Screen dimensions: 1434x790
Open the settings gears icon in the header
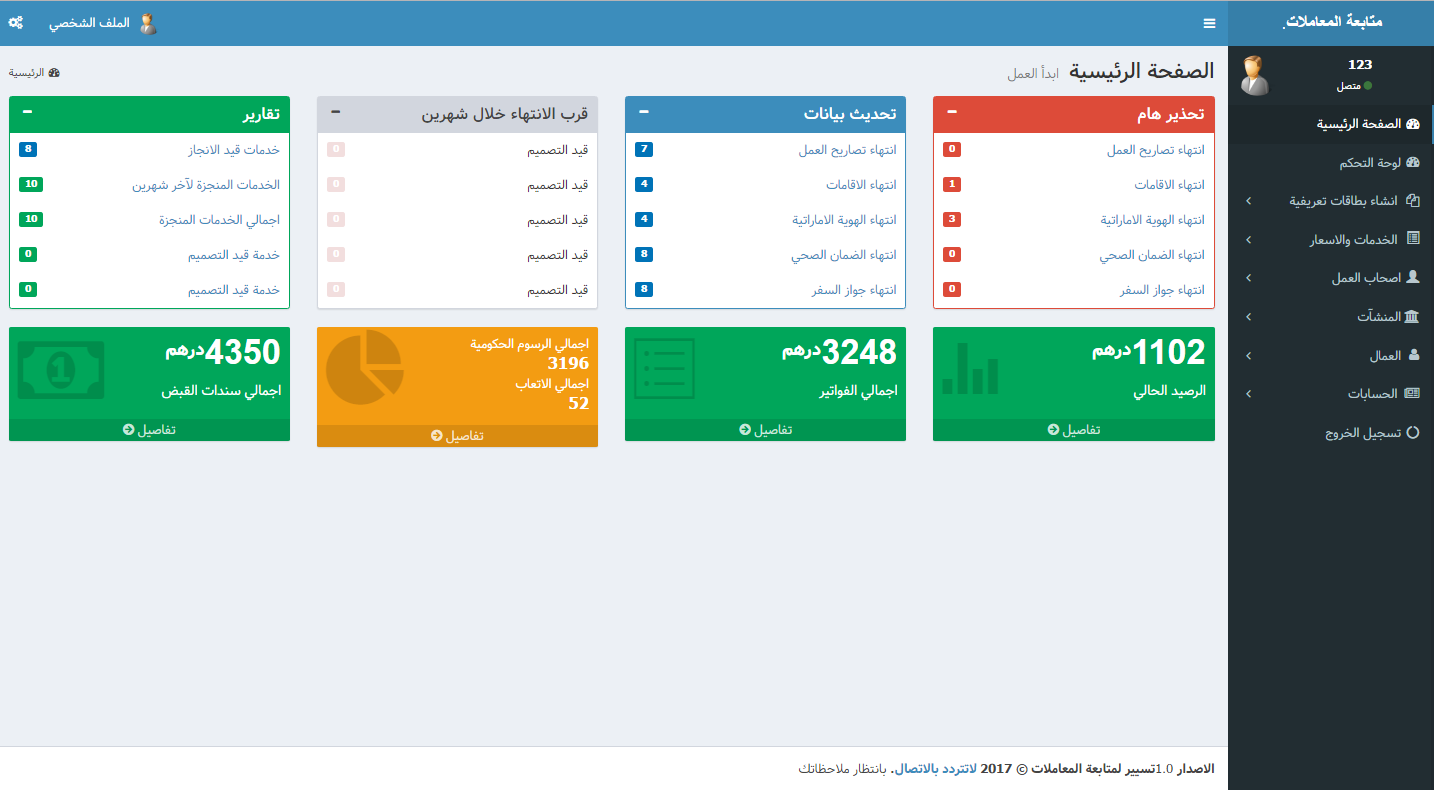tap(16, 22)
